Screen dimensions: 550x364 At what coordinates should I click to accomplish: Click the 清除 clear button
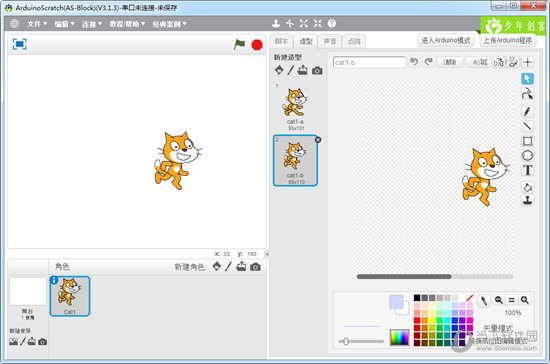pos(449,62)
